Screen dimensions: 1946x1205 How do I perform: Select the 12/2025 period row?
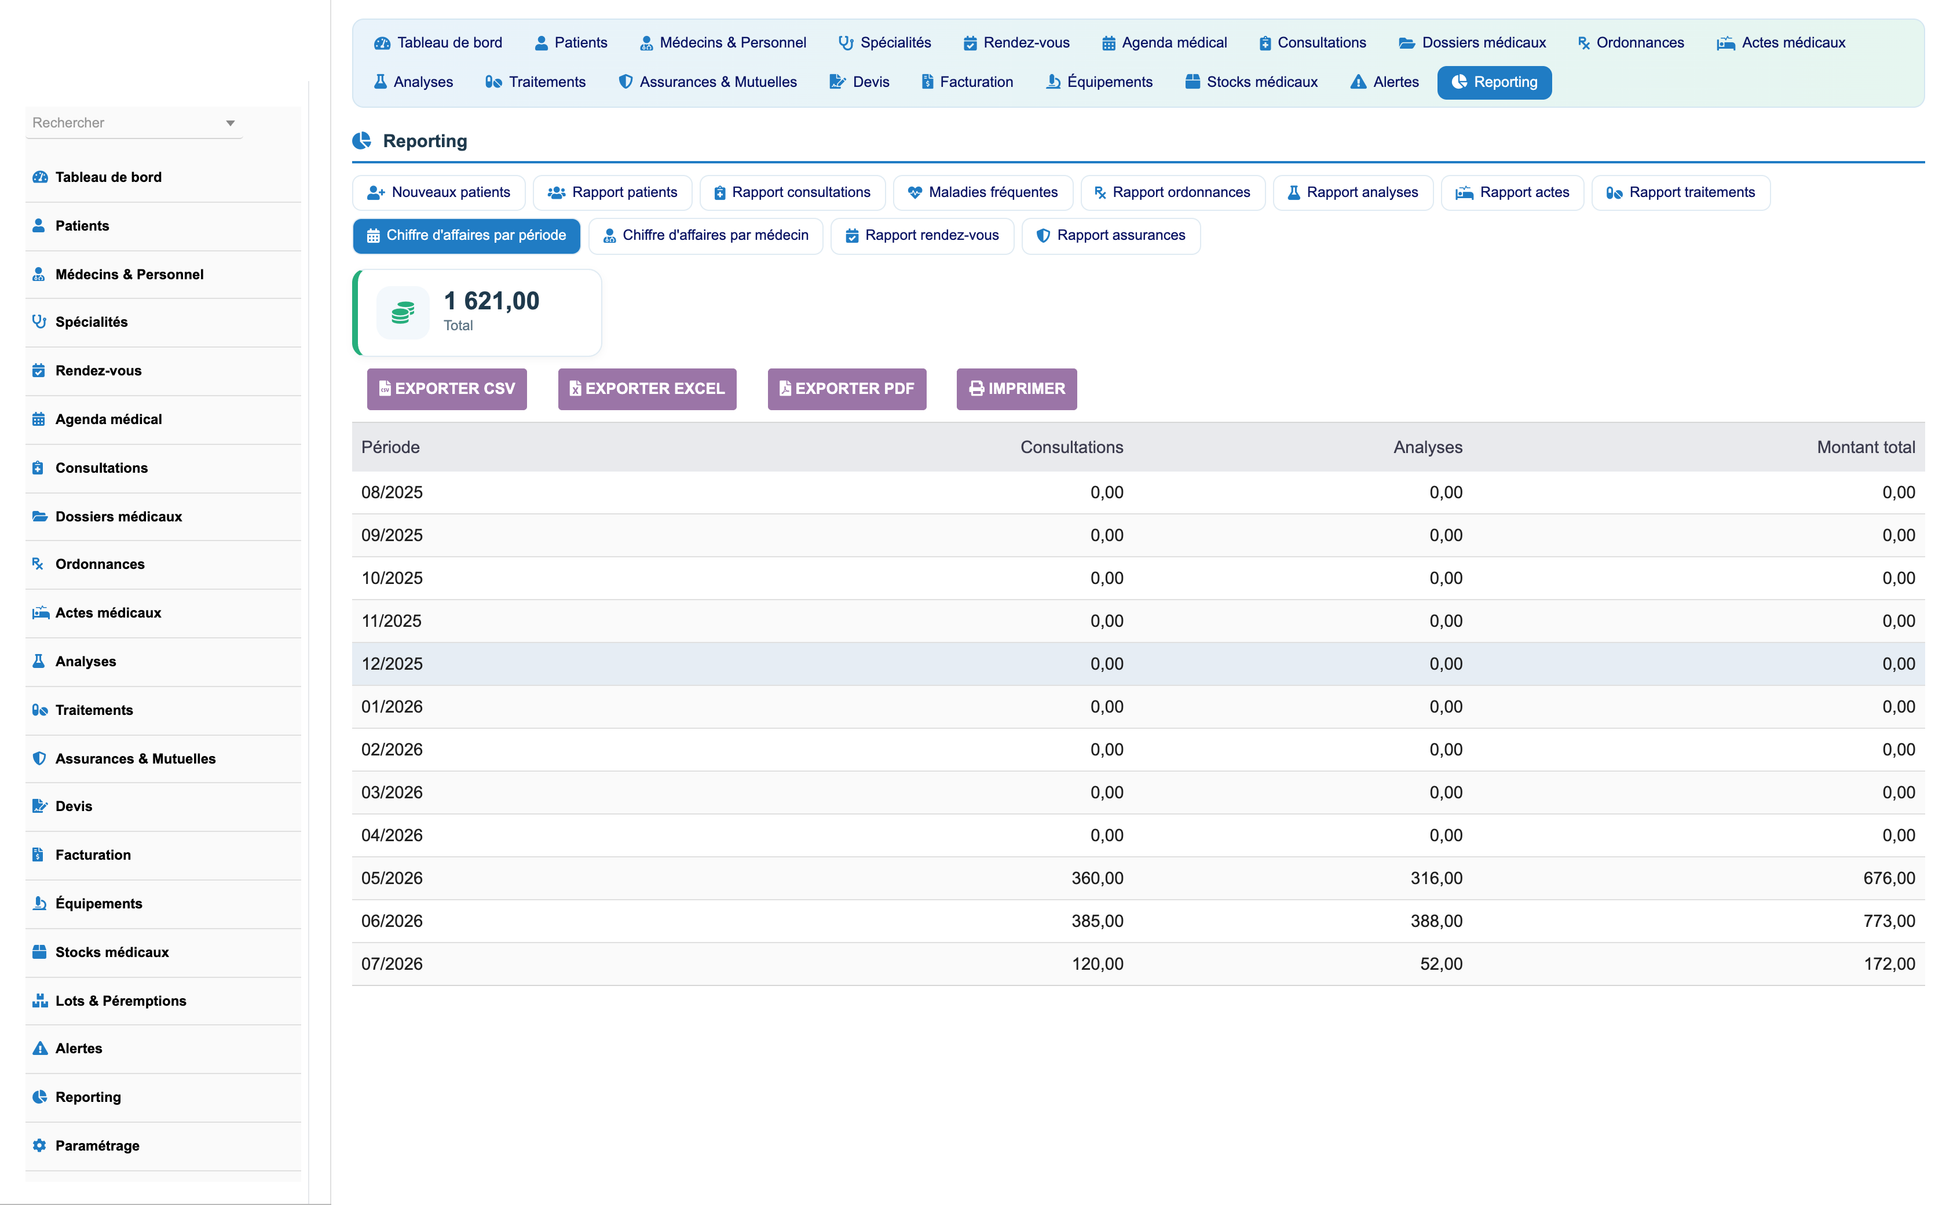click(x=1138, y=664)
